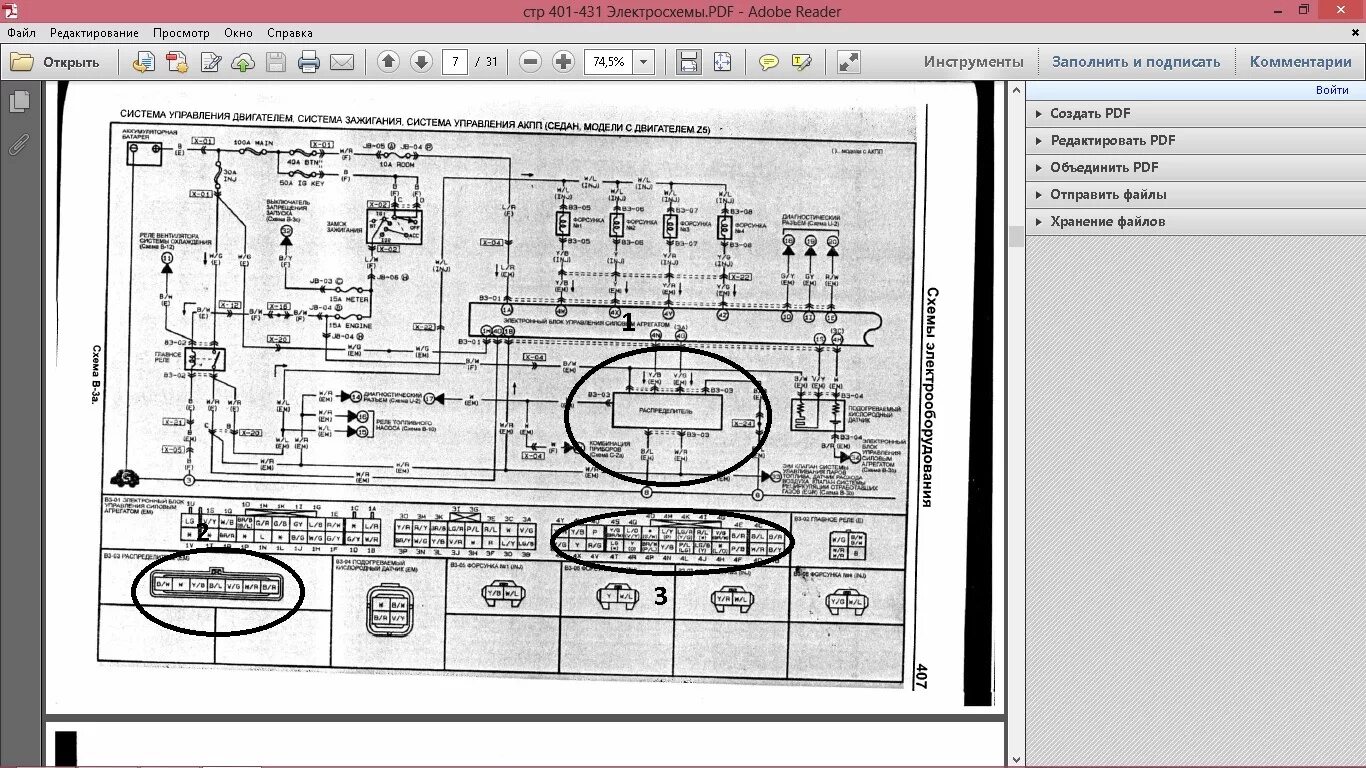Open the attachments paperclip panel
Viewport: 1366px width, 768px height.
[x=18, y=144]
